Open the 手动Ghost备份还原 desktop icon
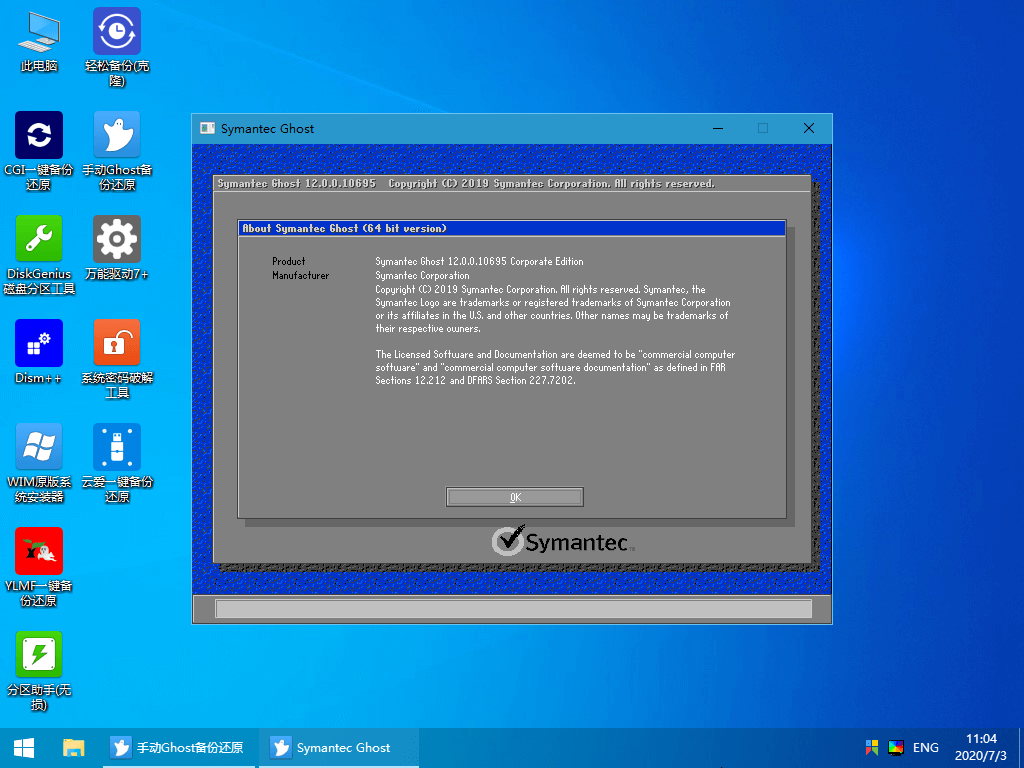Viewport: 1024px width, 768px height. tap(117, 136)
